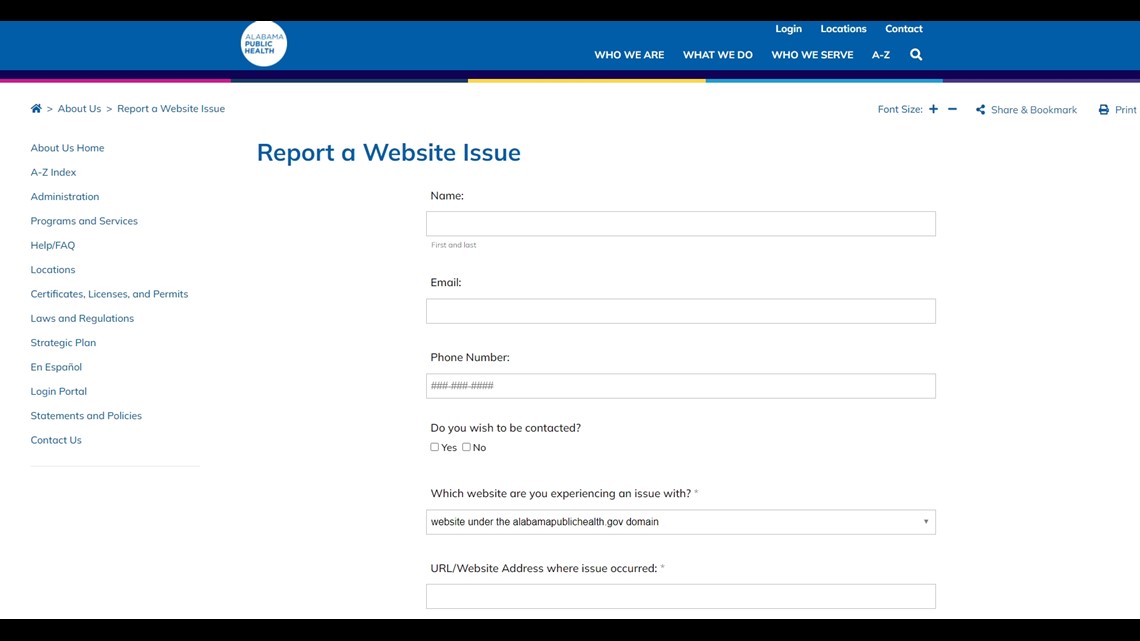
Task: Open Help/FAQ sidebar link
Action: pyautogui.click(x=52, y=245)
